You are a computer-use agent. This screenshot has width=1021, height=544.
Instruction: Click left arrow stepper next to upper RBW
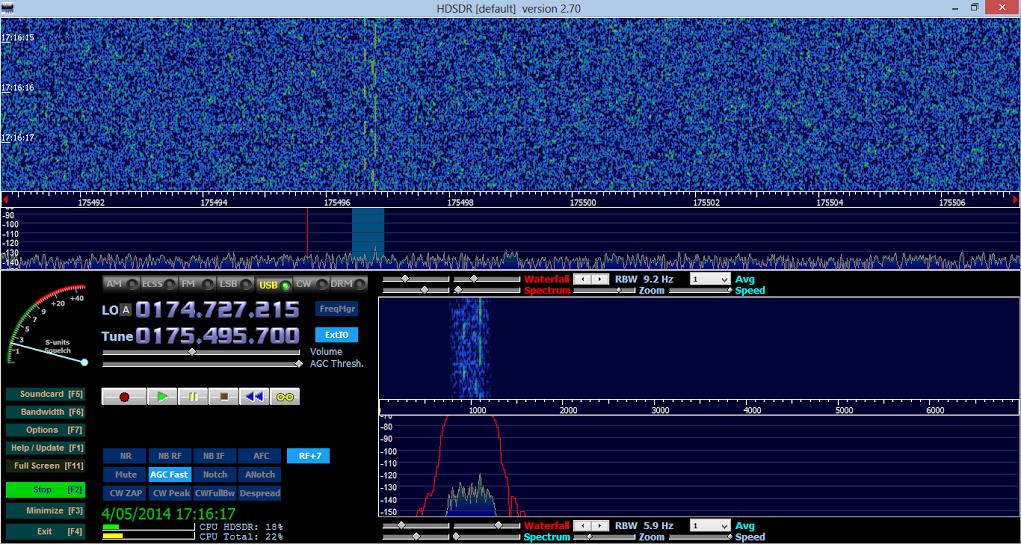click(x=582, y=279)
